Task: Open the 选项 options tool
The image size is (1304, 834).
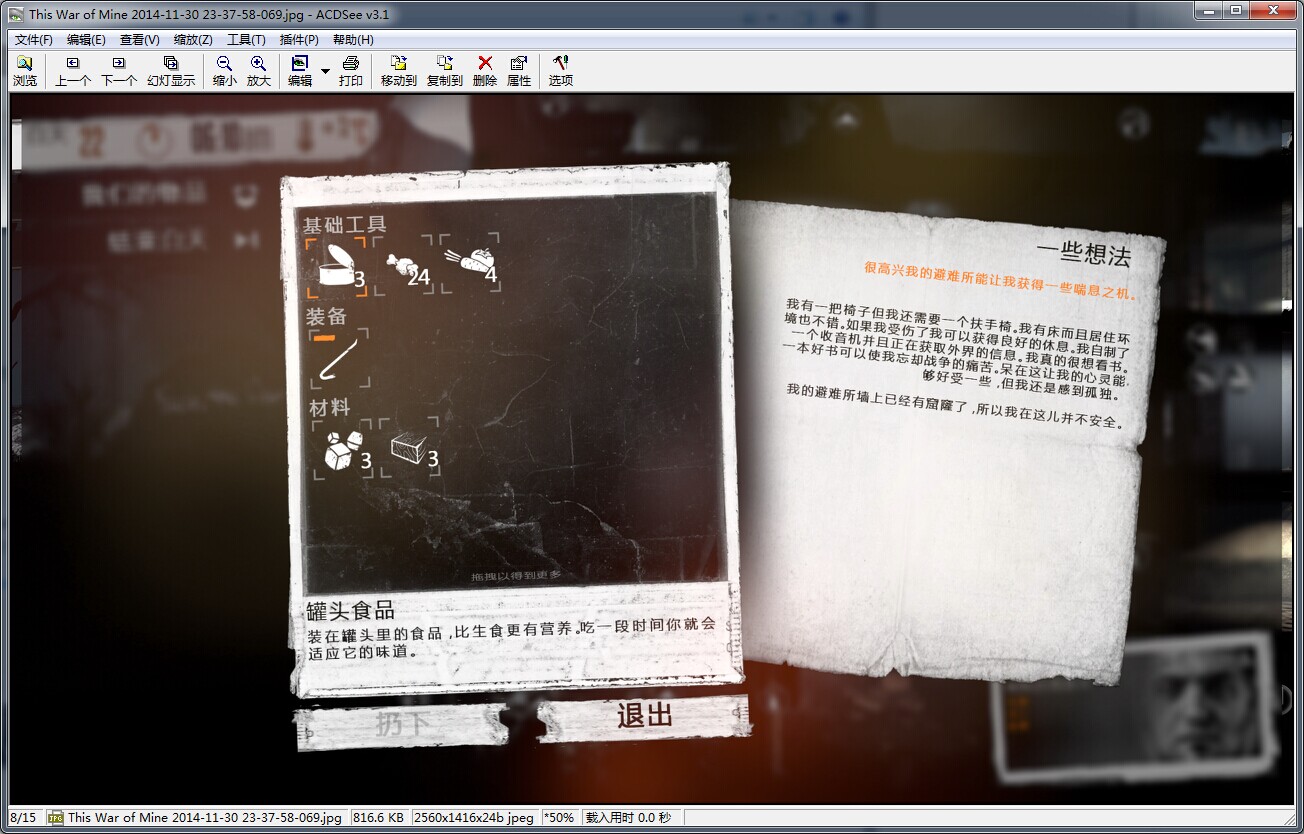Action: point(561,71)
